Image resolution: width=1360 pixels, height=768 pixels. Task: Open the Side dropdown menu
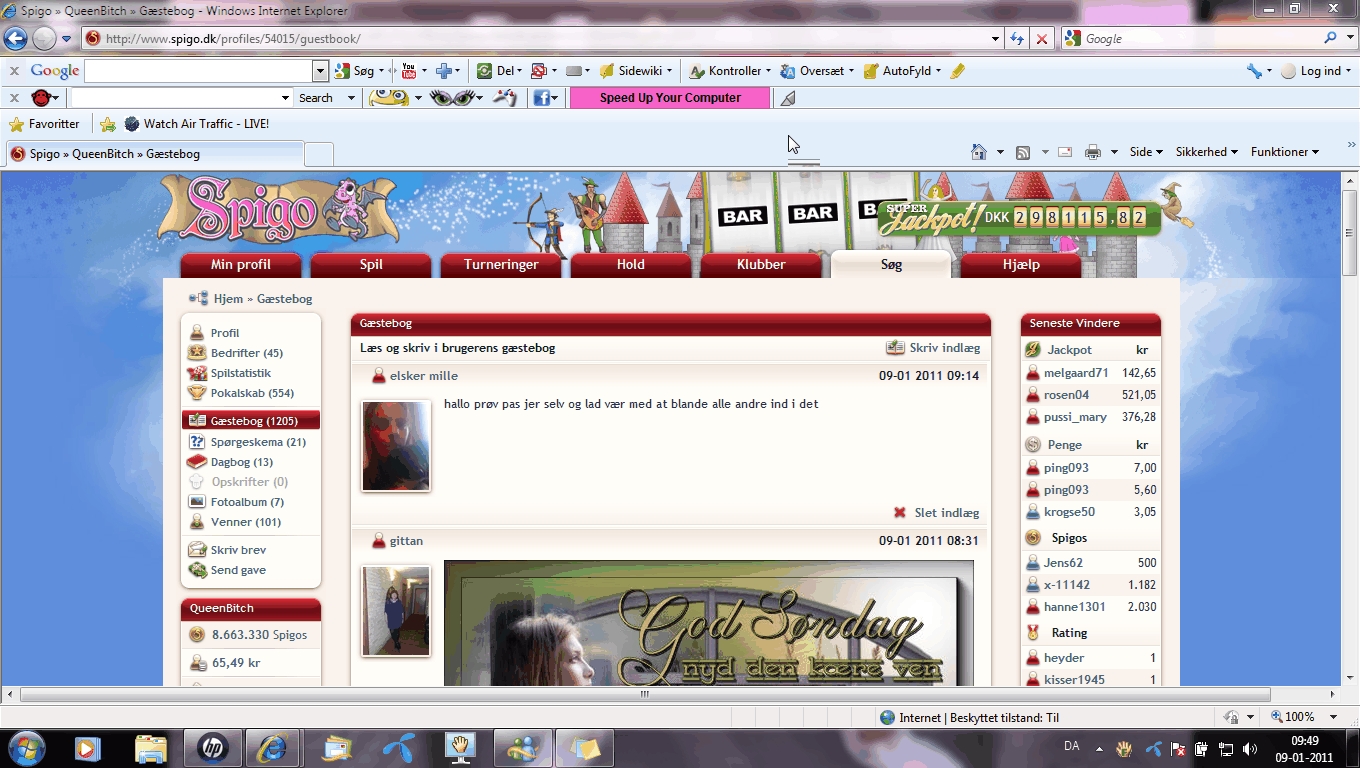1146,152
